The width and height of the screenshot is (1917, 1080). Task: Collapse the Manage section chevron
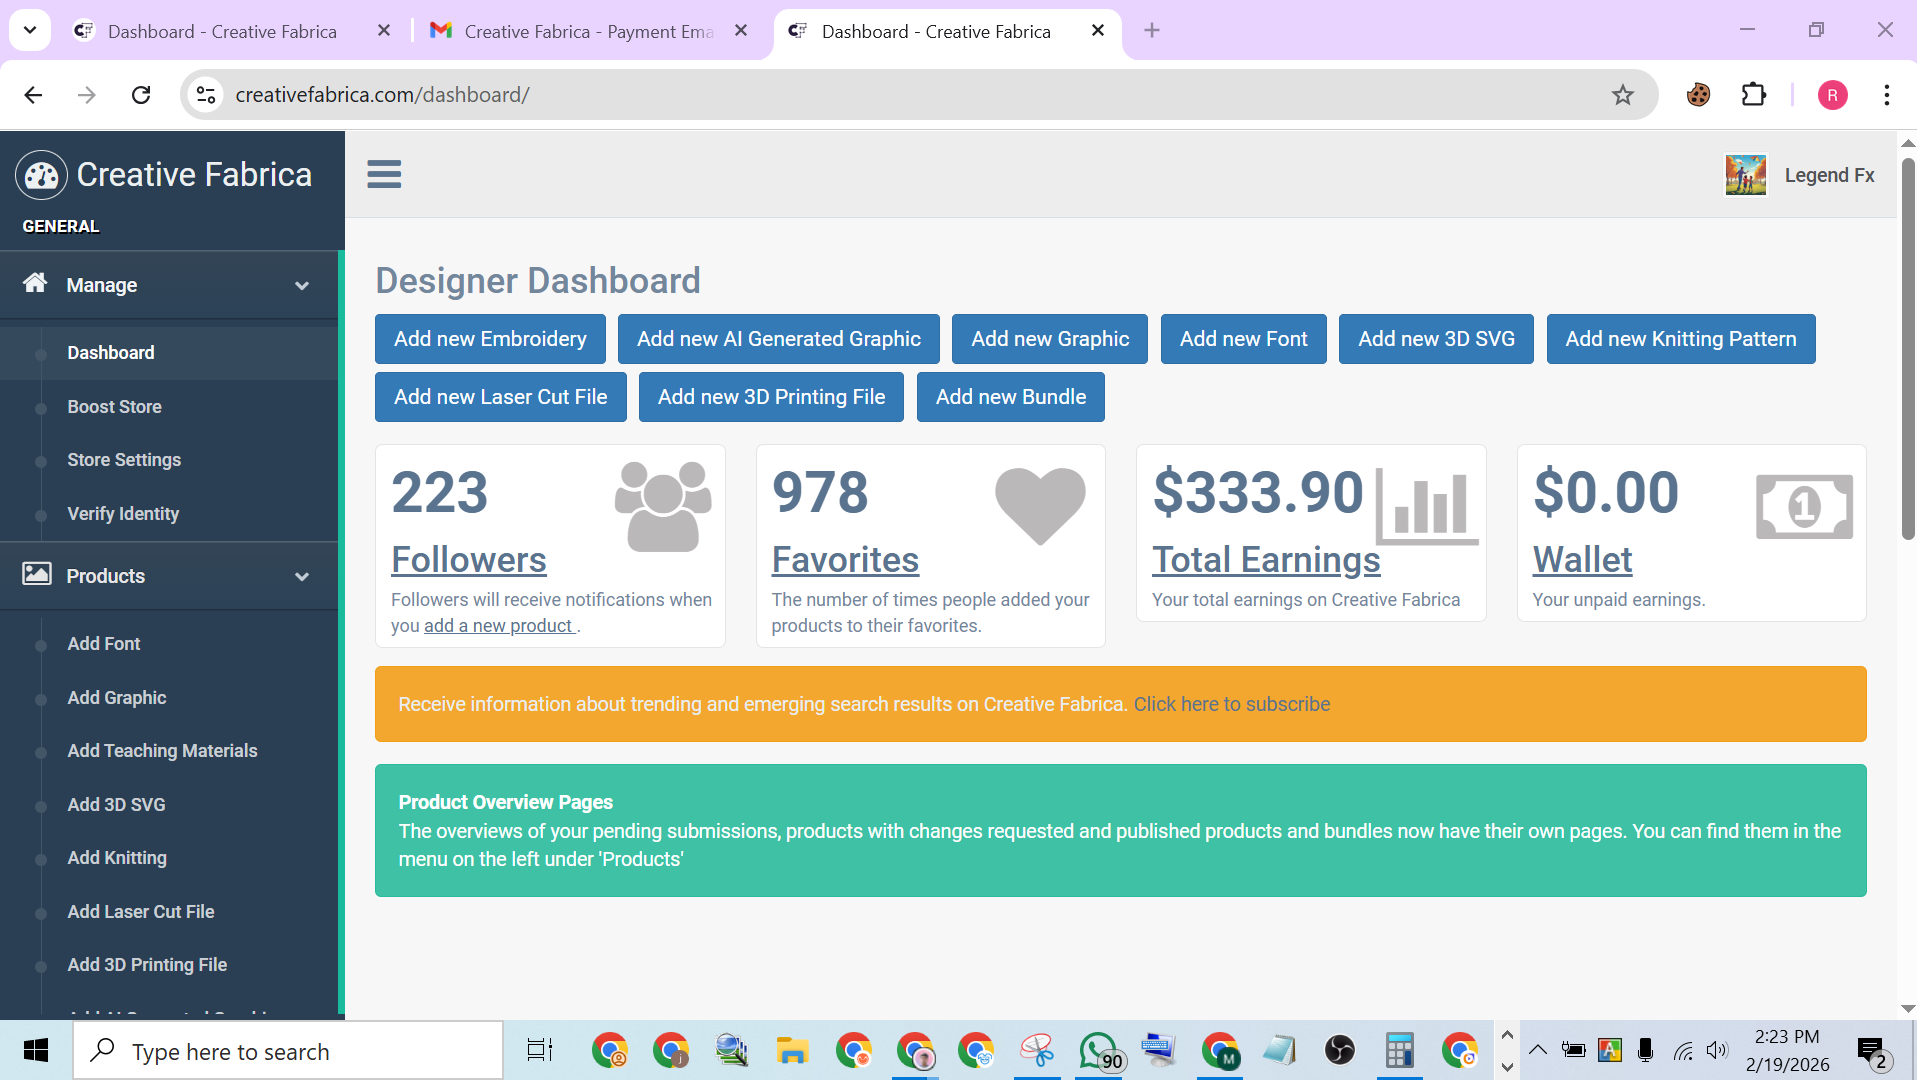pyautogui.click(x=301, y=285)
